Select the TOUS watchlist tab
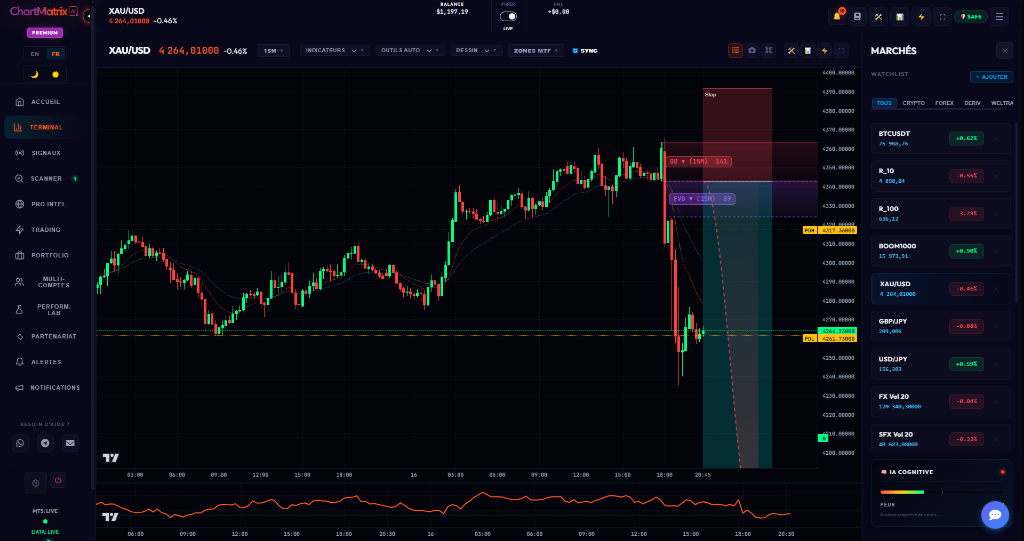The height and width of the screenshot is (541, 1024). (884, 103)
